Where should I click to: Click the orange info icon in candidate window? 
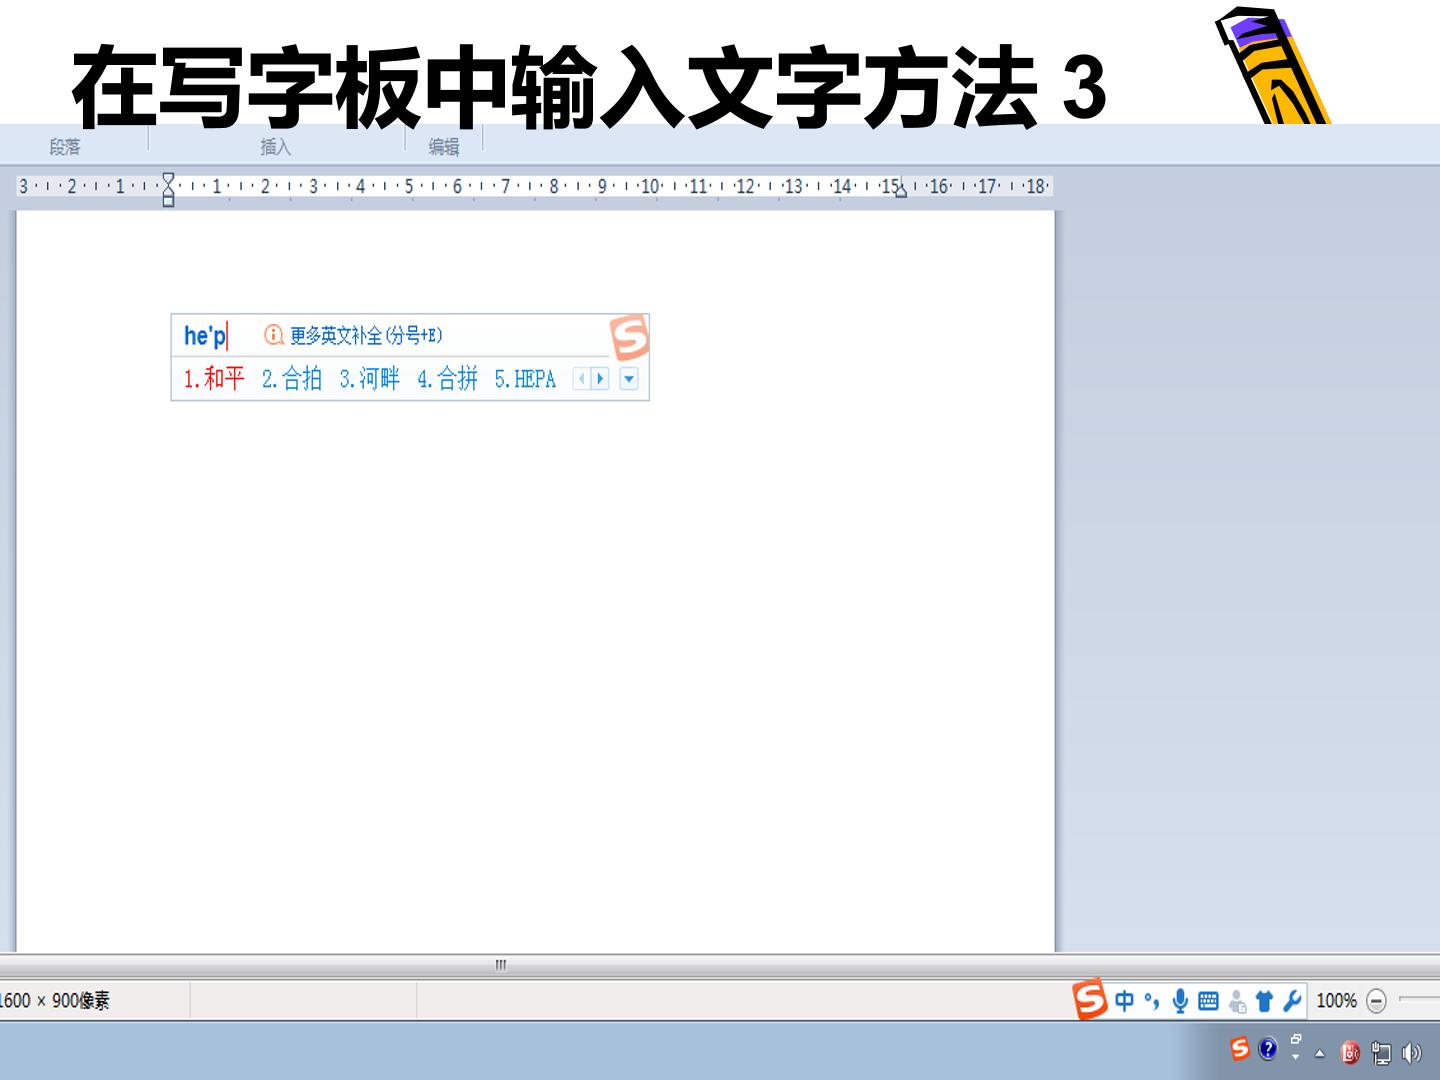pos(273,335)
